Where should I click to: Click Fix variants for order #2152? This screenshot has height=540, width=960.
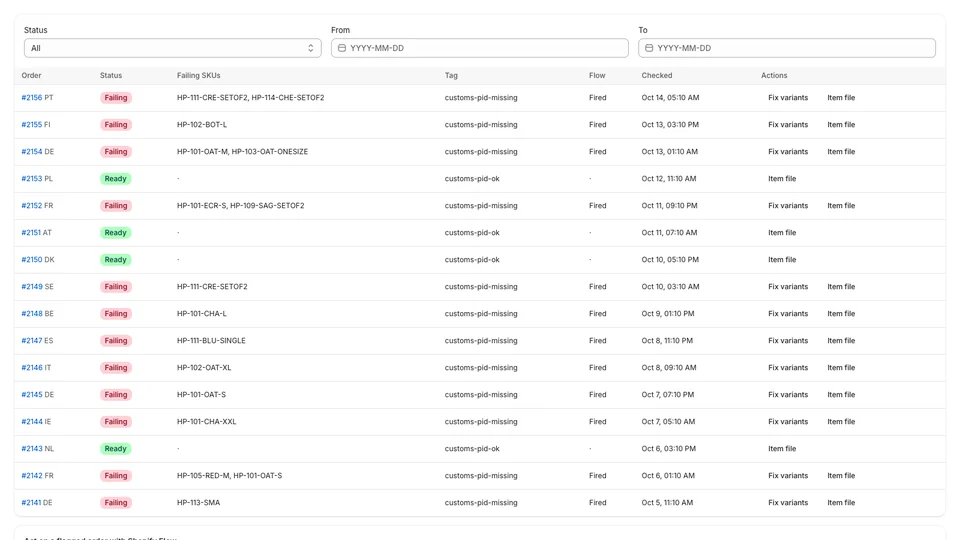(788, 206)
